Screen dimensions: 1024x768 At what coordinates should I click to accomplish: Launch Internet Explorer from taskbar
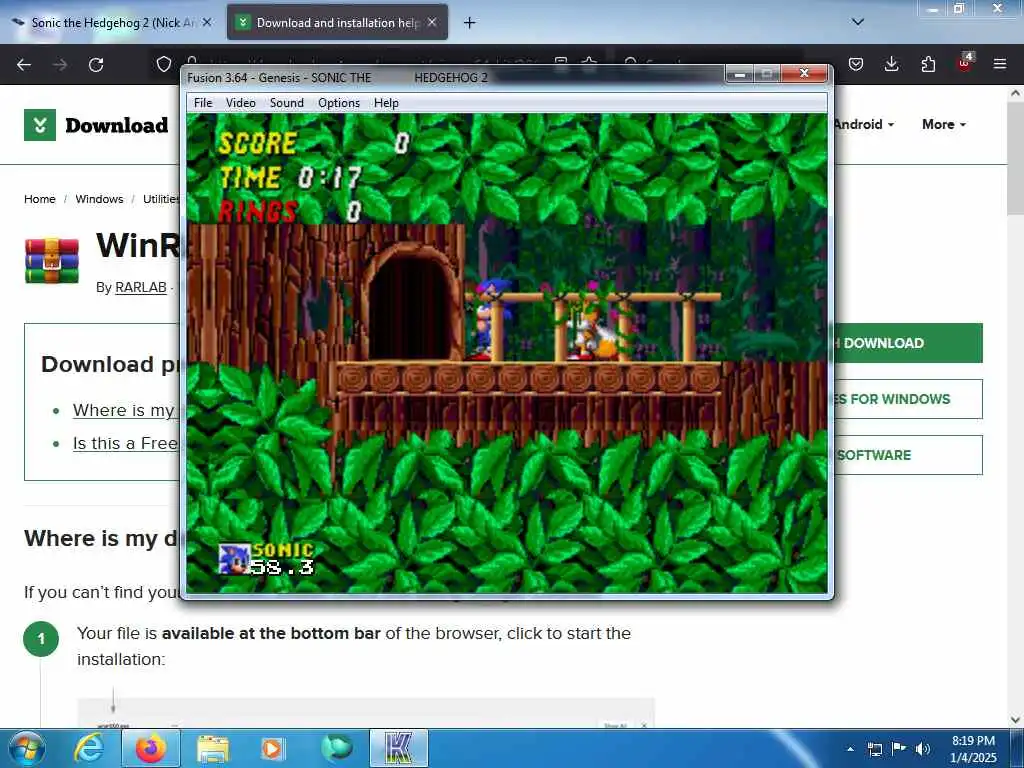pos(89,748)
